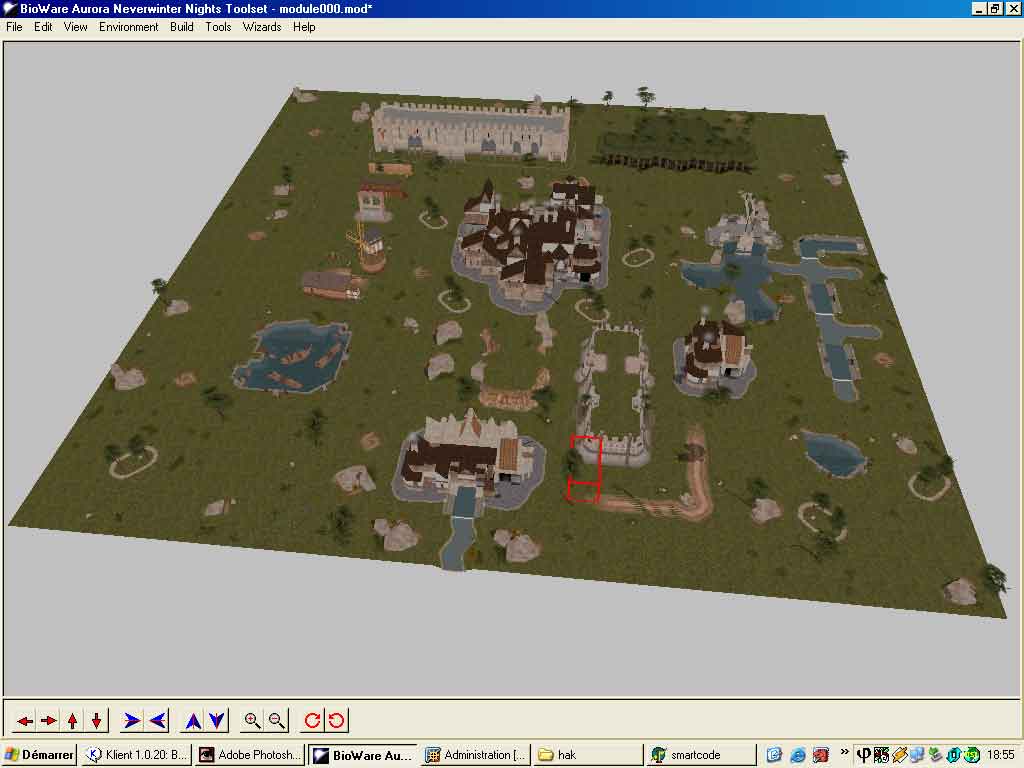
Task: Click the taskbar clock showing 18:55
Action: [x=1000, y=755]
